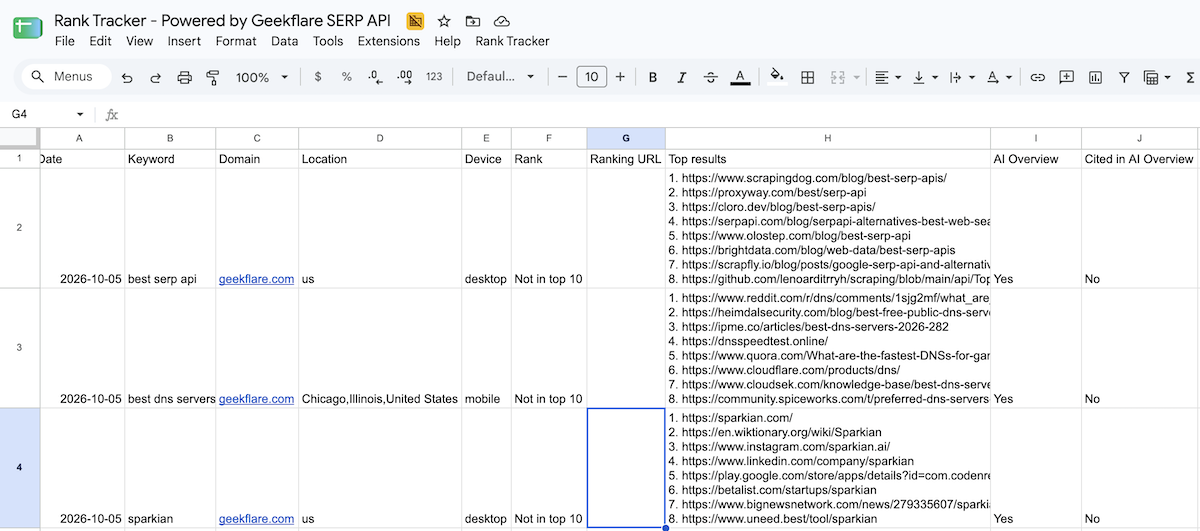
Task: Open the Functions sigma button
Action: tap(1189, 77)
